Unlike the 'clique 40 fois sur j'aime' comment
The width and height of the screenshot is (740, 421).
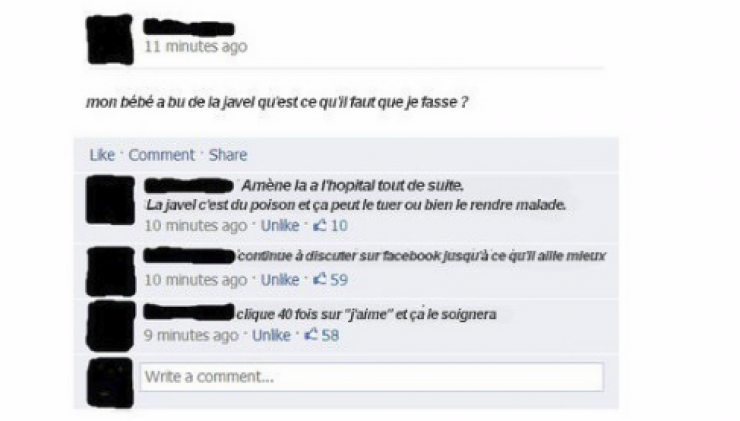pos(271,335)
